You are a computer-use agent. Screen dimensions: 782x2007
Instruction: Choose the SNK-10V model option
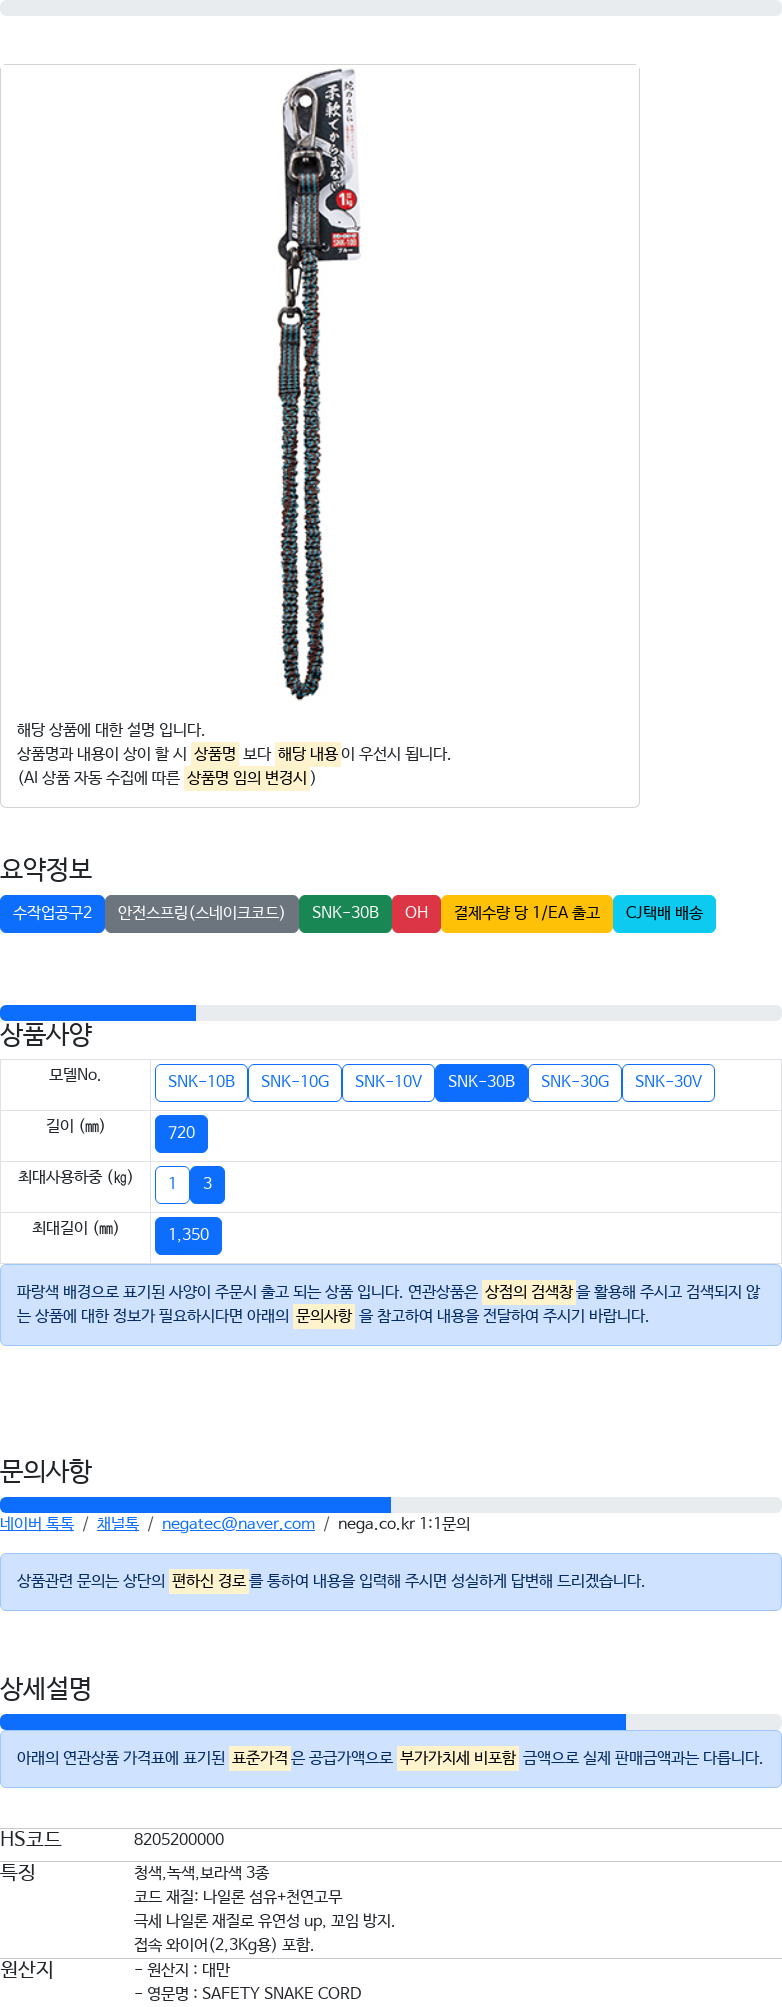click(x=388, y=1082)
